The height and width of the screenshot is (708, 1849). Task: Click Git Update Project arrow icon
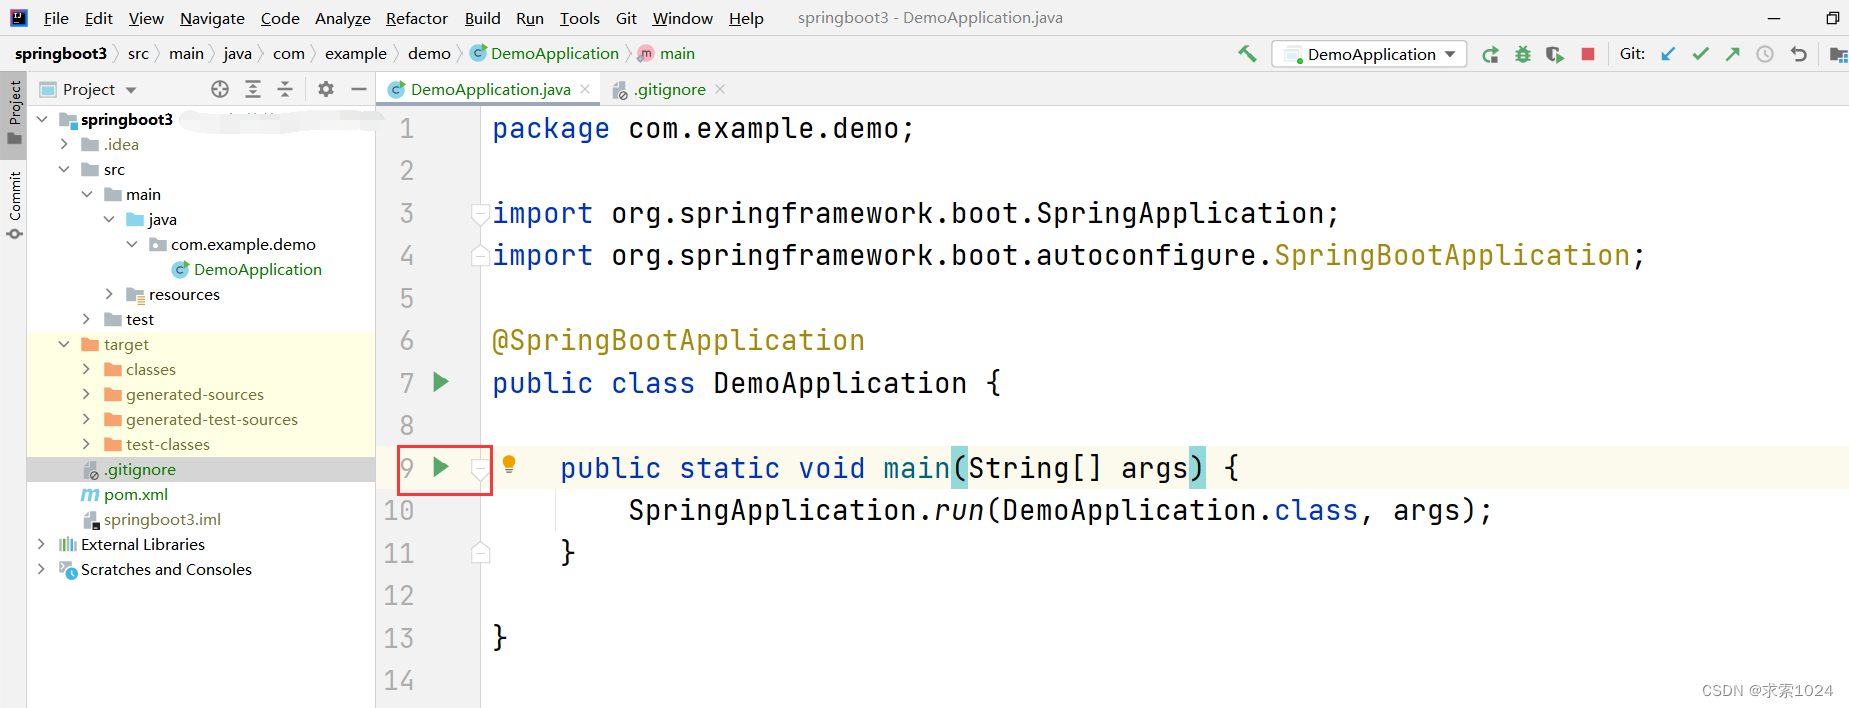point(1668,54)
